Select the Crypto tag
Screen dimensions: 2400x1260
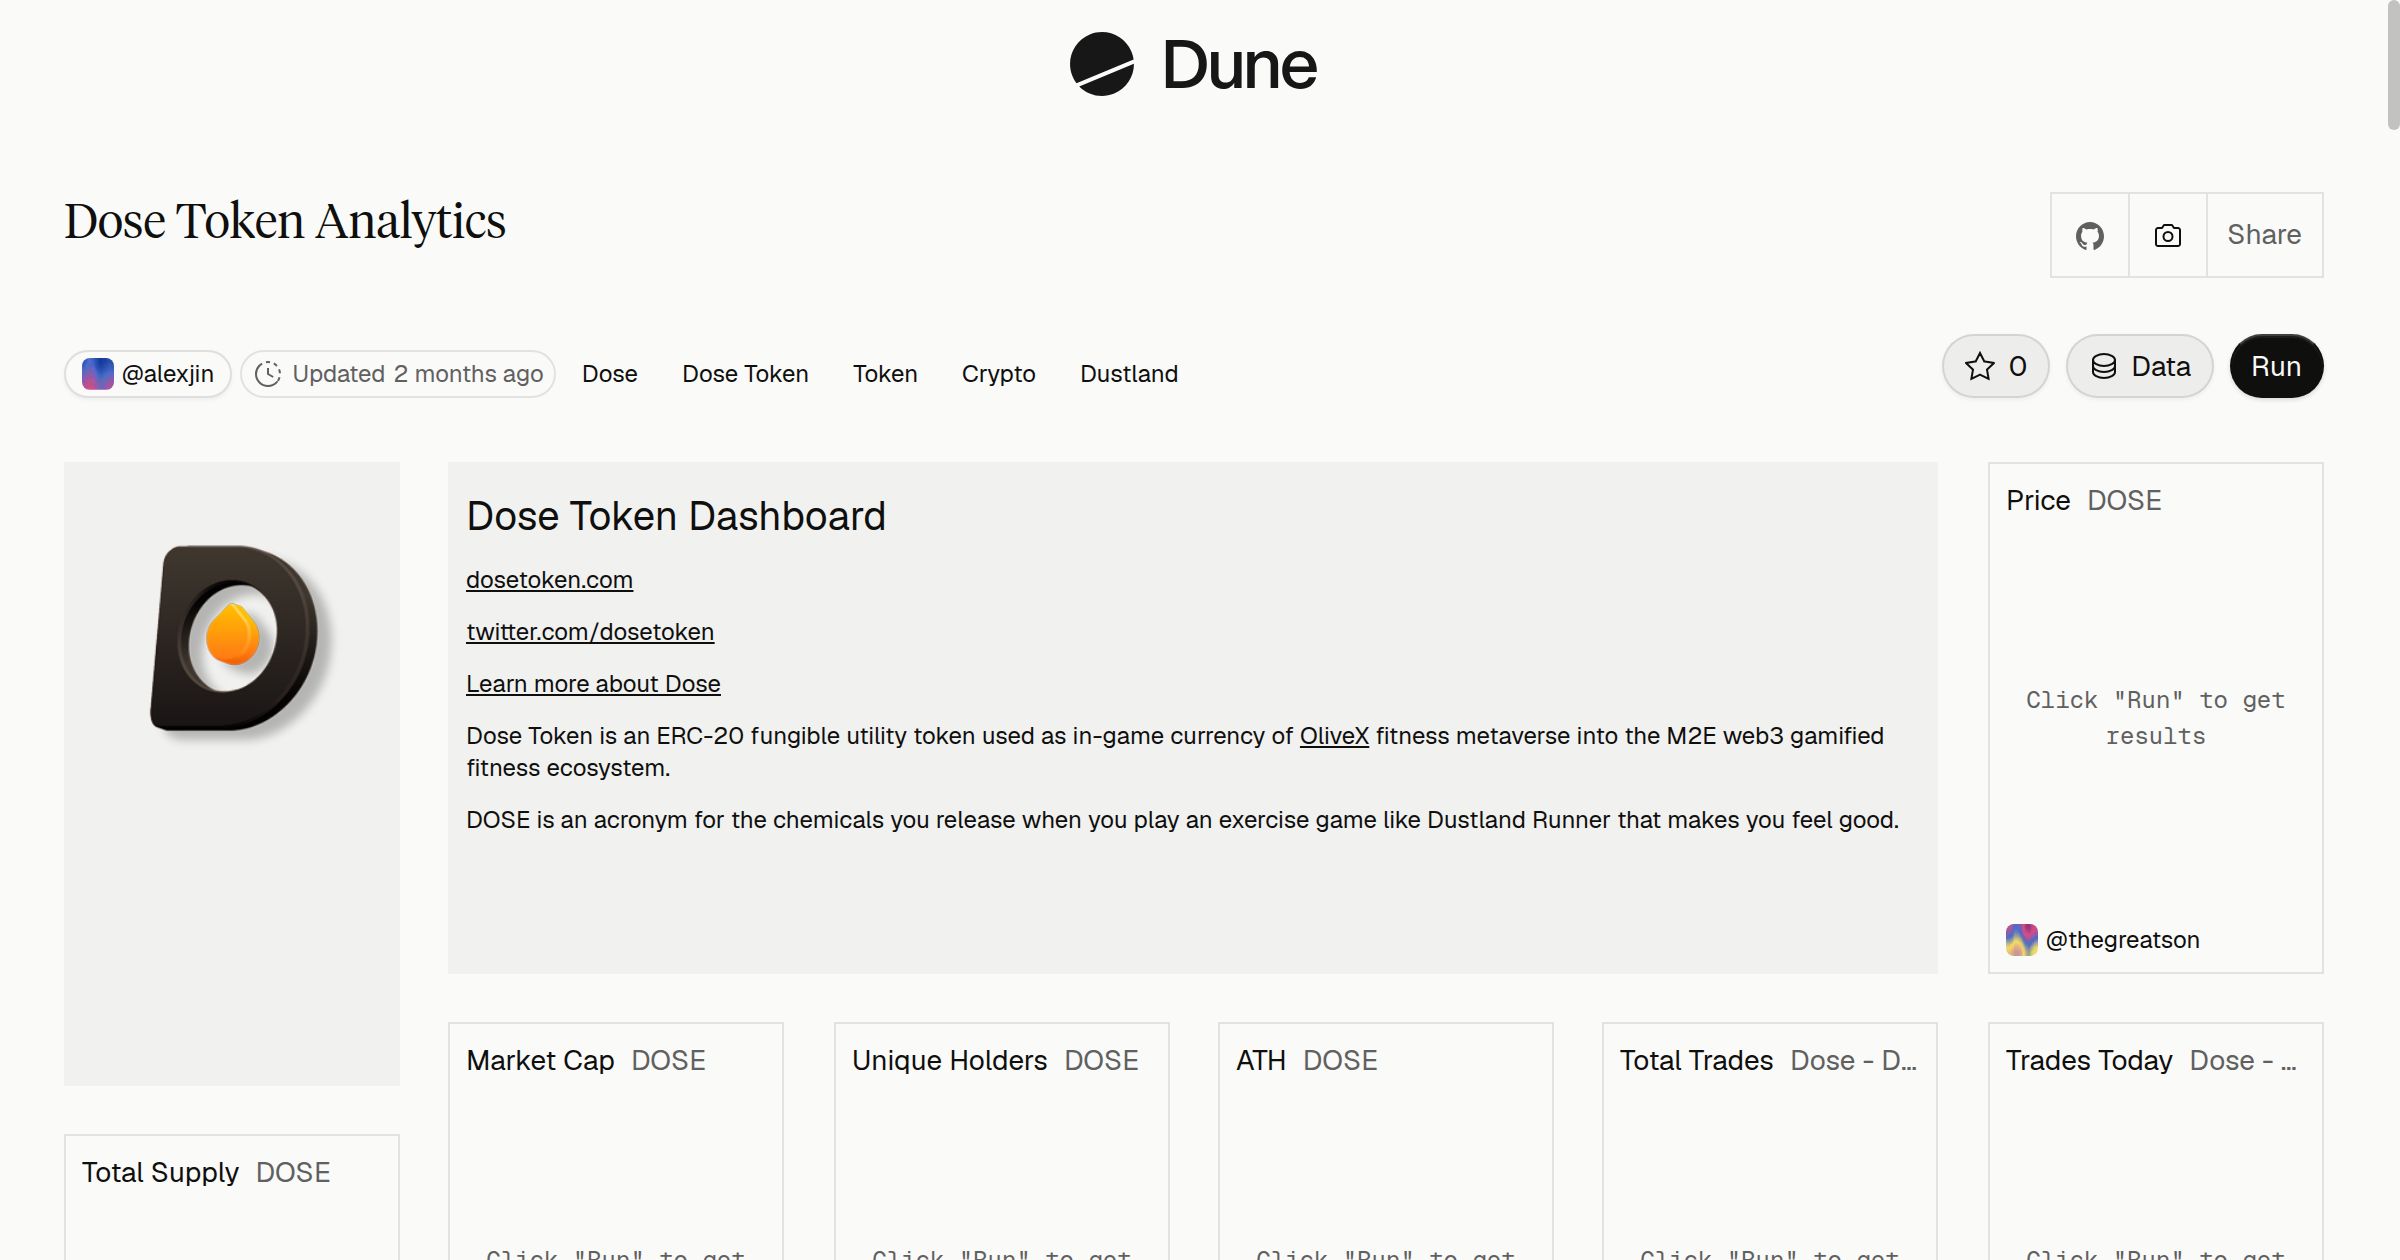998,374
